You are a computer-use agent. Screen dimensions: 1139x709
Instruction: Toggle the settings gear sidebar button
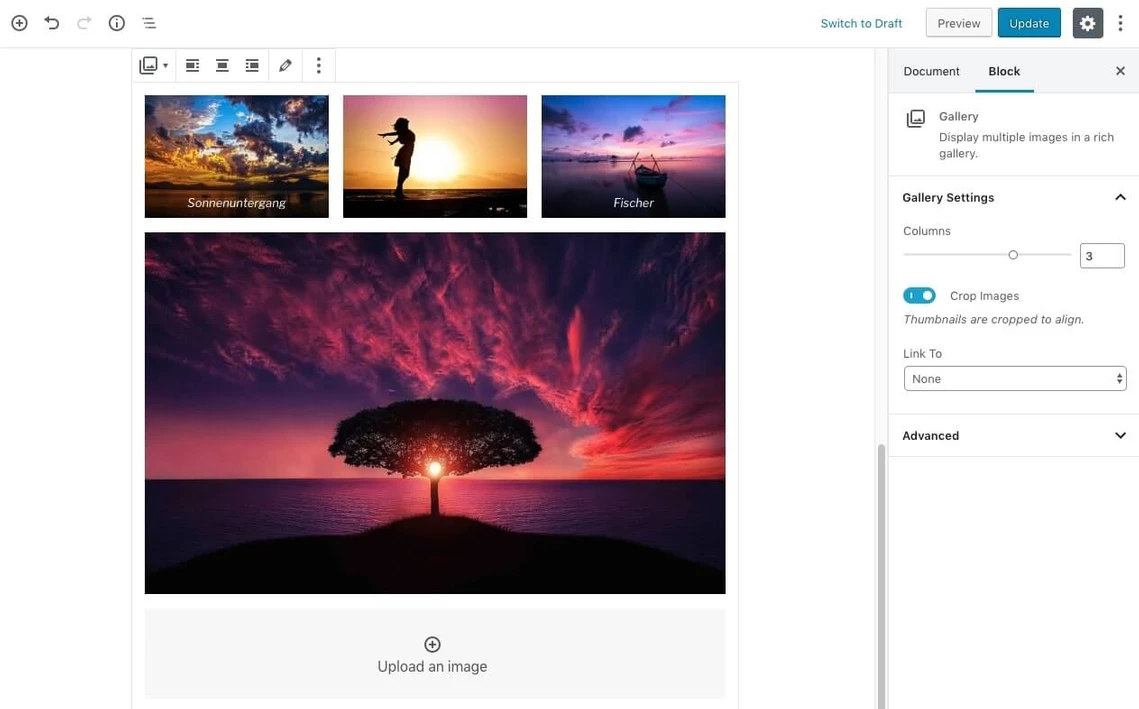click(x=1087, y=23)
